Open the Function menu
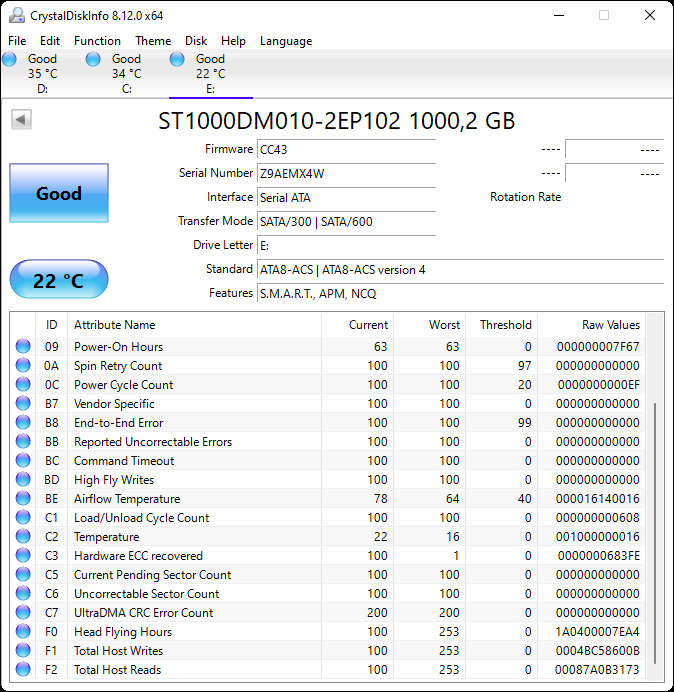 [x=97, y=41]
